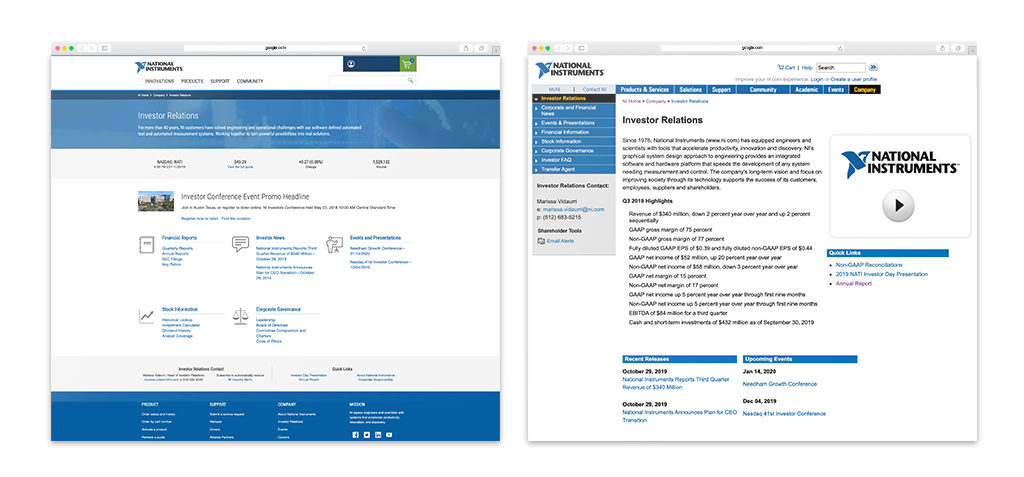Click the Login link in right window
The image size is (1024, 477).
[816, 79]
